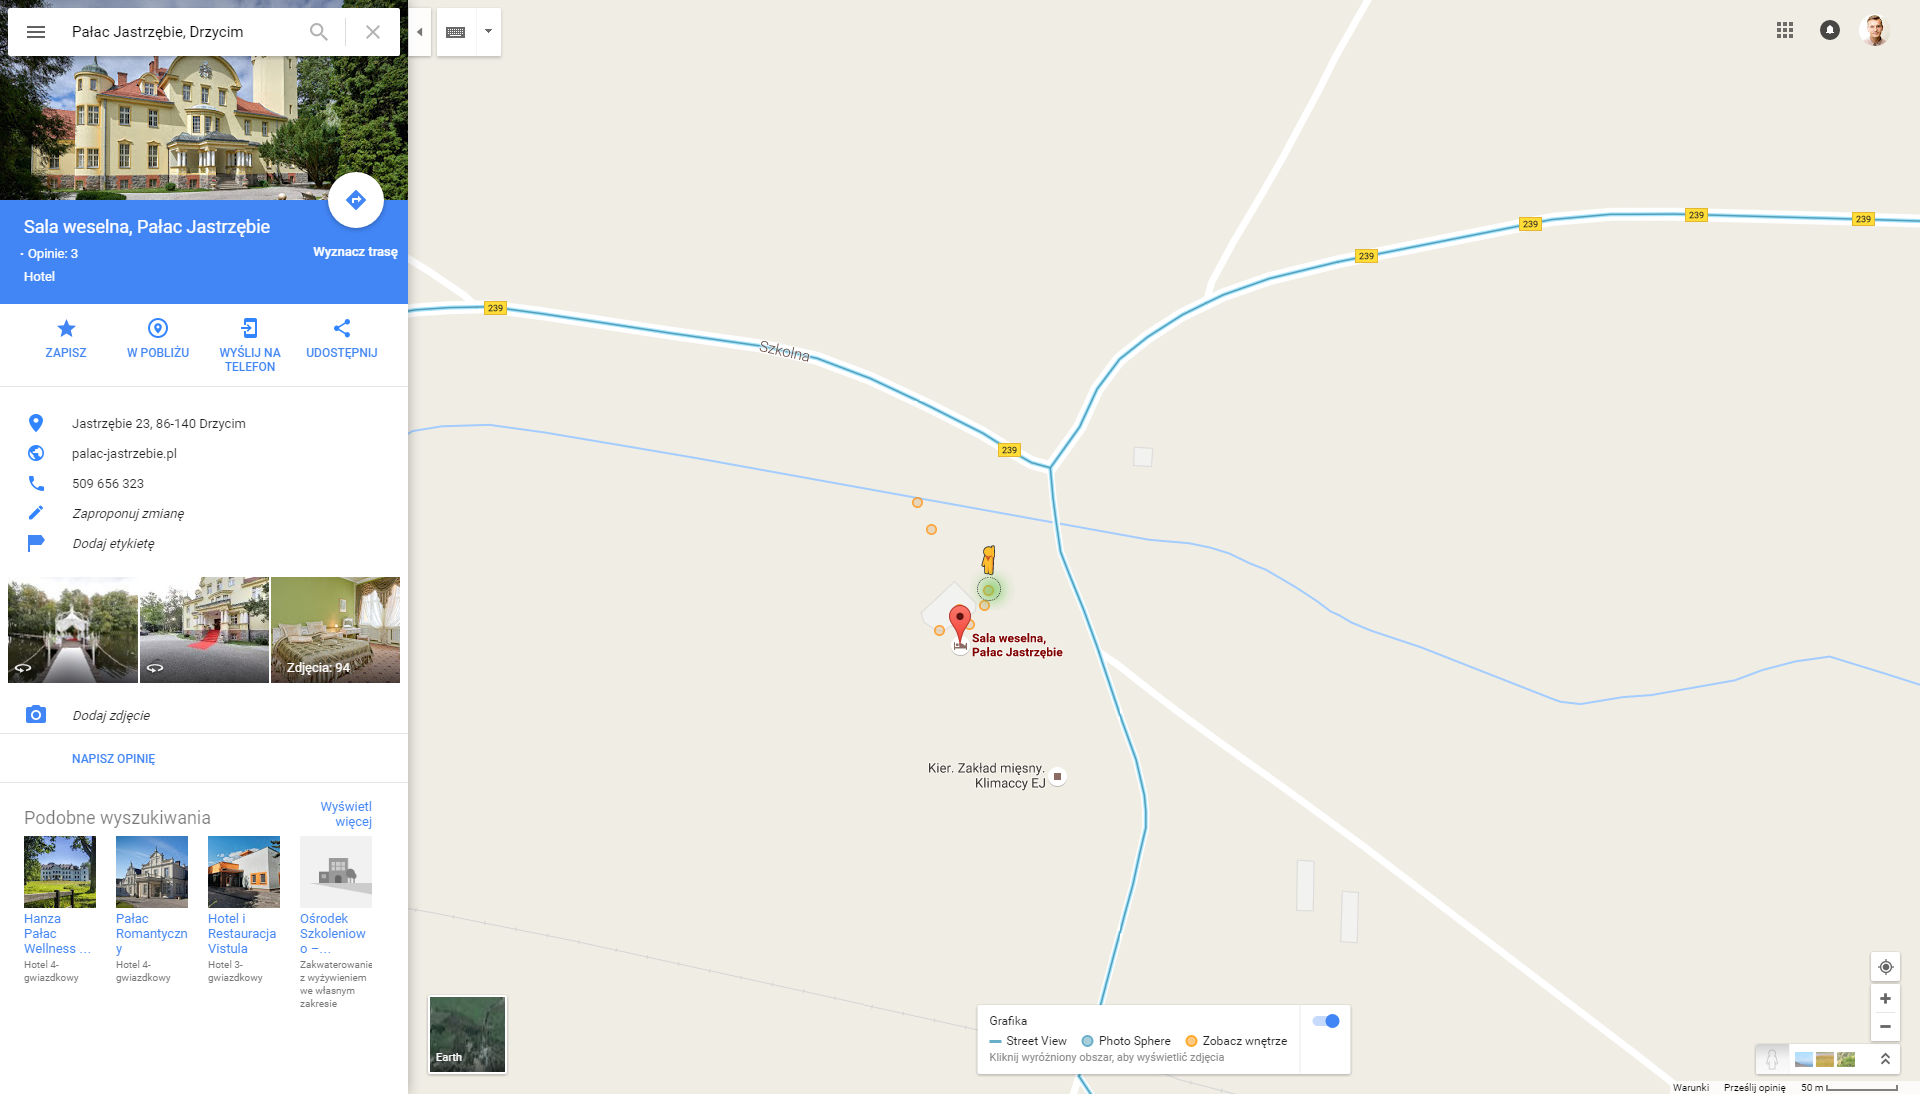1920x1094 pixels.
Task: Open palac-jastrzebie.pl website link
Action: pos(124,453)
